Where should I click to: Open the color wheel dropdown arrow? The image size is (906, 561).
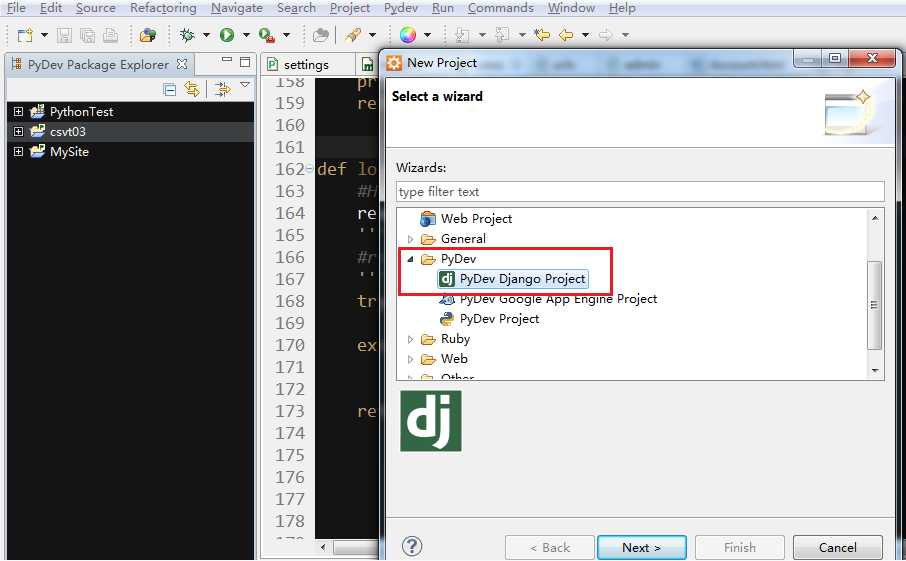[428, 35]
